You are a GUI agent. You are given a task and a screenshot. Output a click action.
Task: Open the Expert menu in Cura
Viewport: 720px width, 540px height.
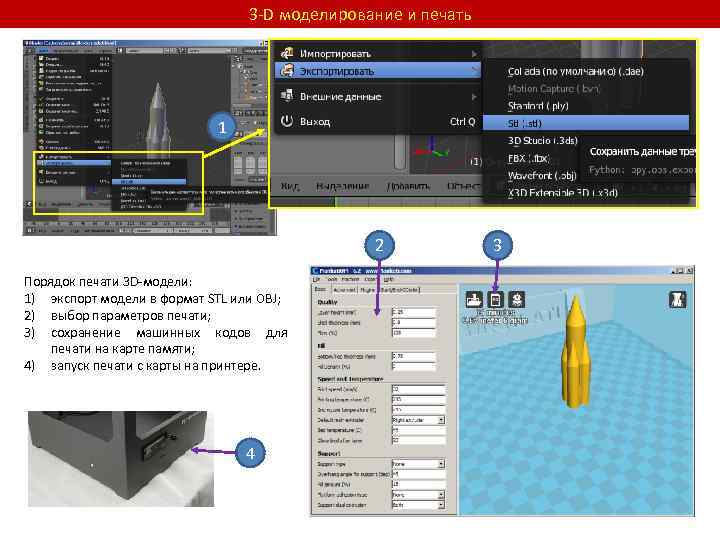click(x=371, y=279)
